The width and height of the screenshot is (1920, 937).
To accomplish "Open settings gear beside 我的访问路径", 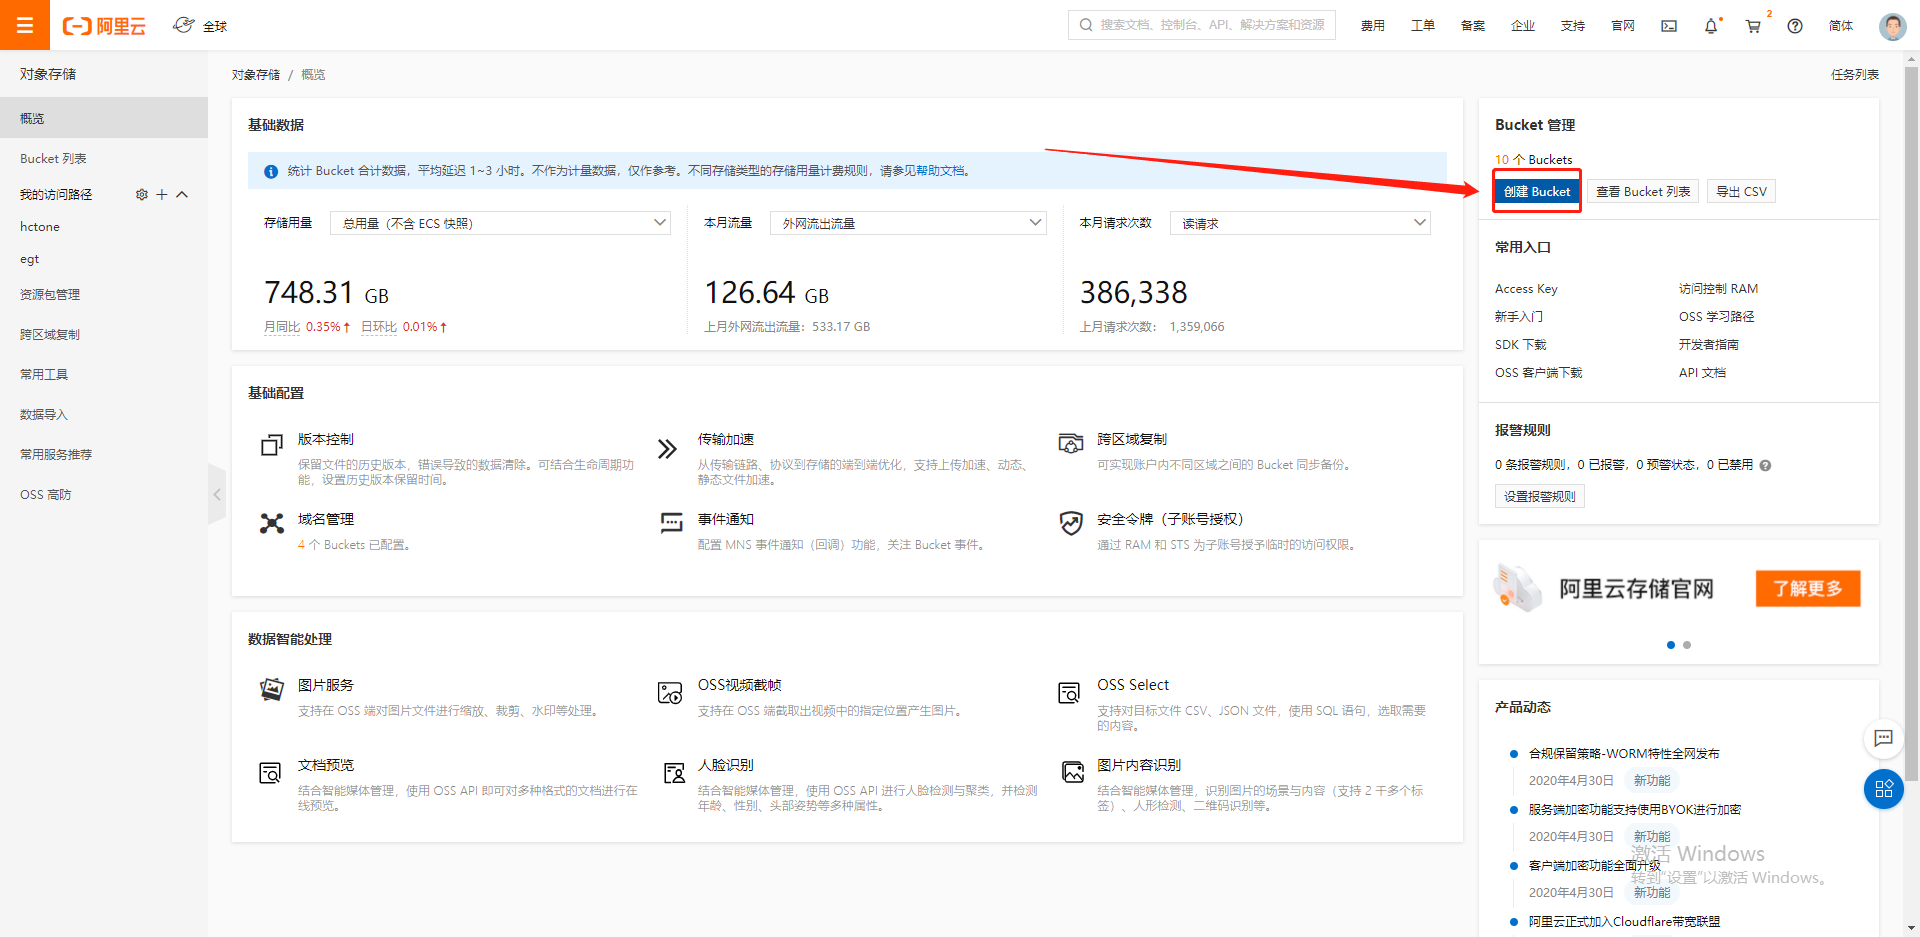I will coord(141,195).
